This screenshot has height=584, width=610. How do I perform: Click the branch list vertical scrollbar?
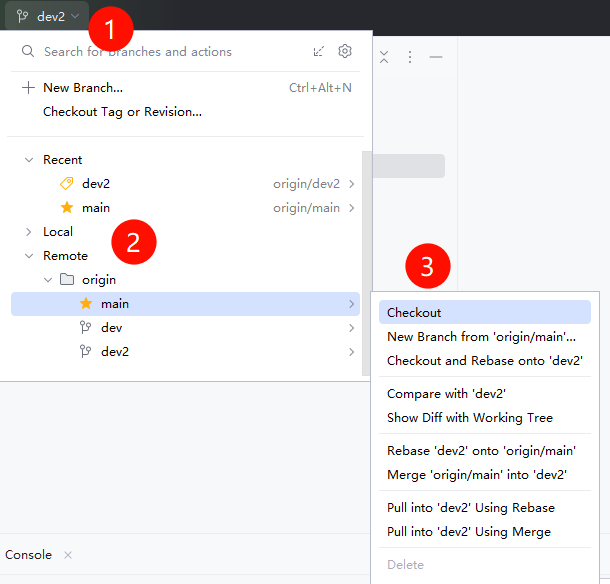365,263
